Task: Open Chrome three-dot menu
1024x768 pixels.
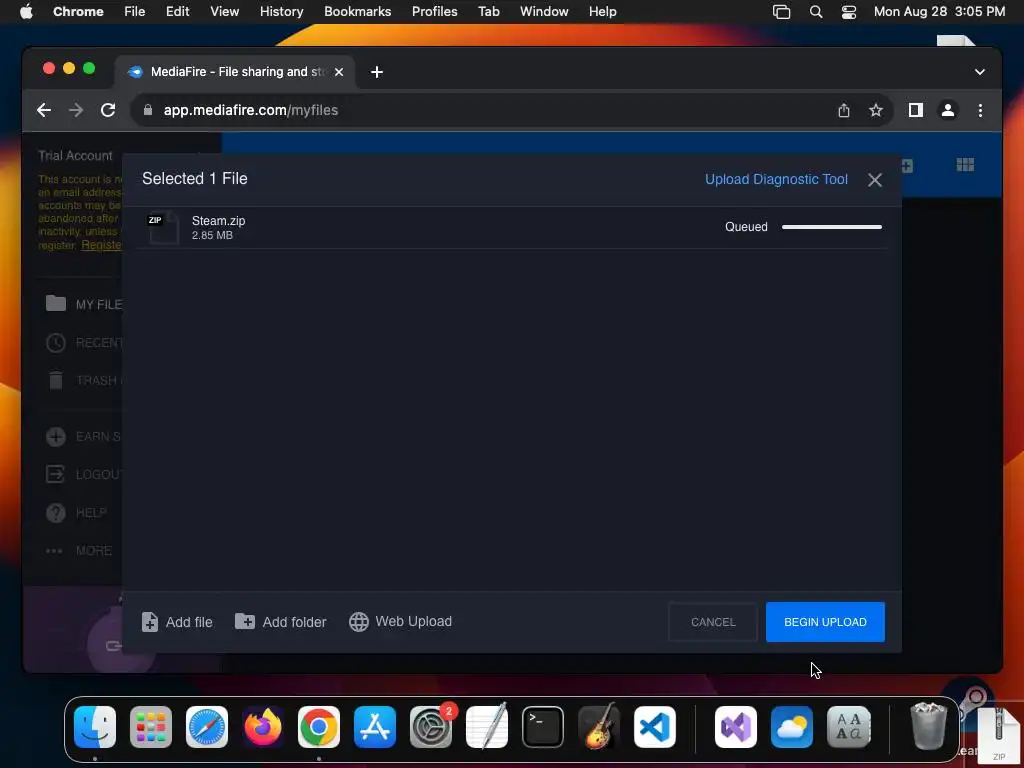Action: pos(980,110)
